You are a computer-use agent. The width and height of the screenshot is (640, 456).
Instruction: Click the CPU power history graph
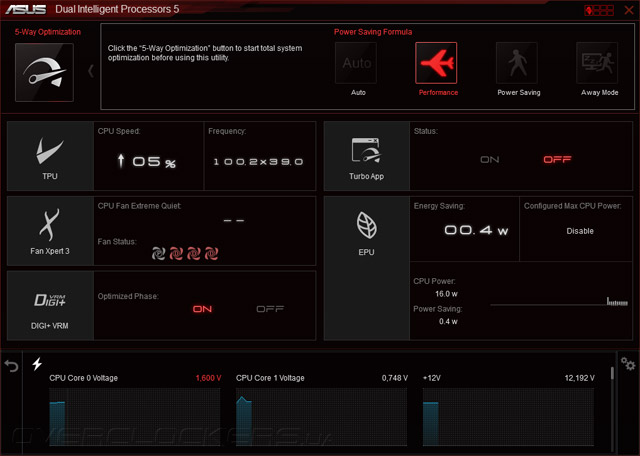pos(559,302)
